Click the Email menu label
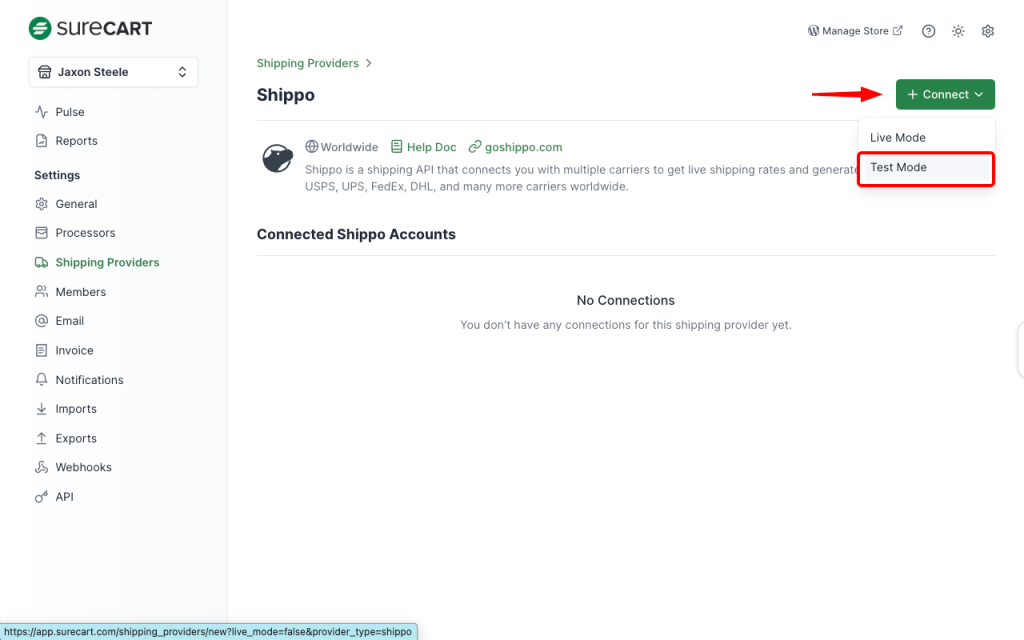 tap(70, 321)
